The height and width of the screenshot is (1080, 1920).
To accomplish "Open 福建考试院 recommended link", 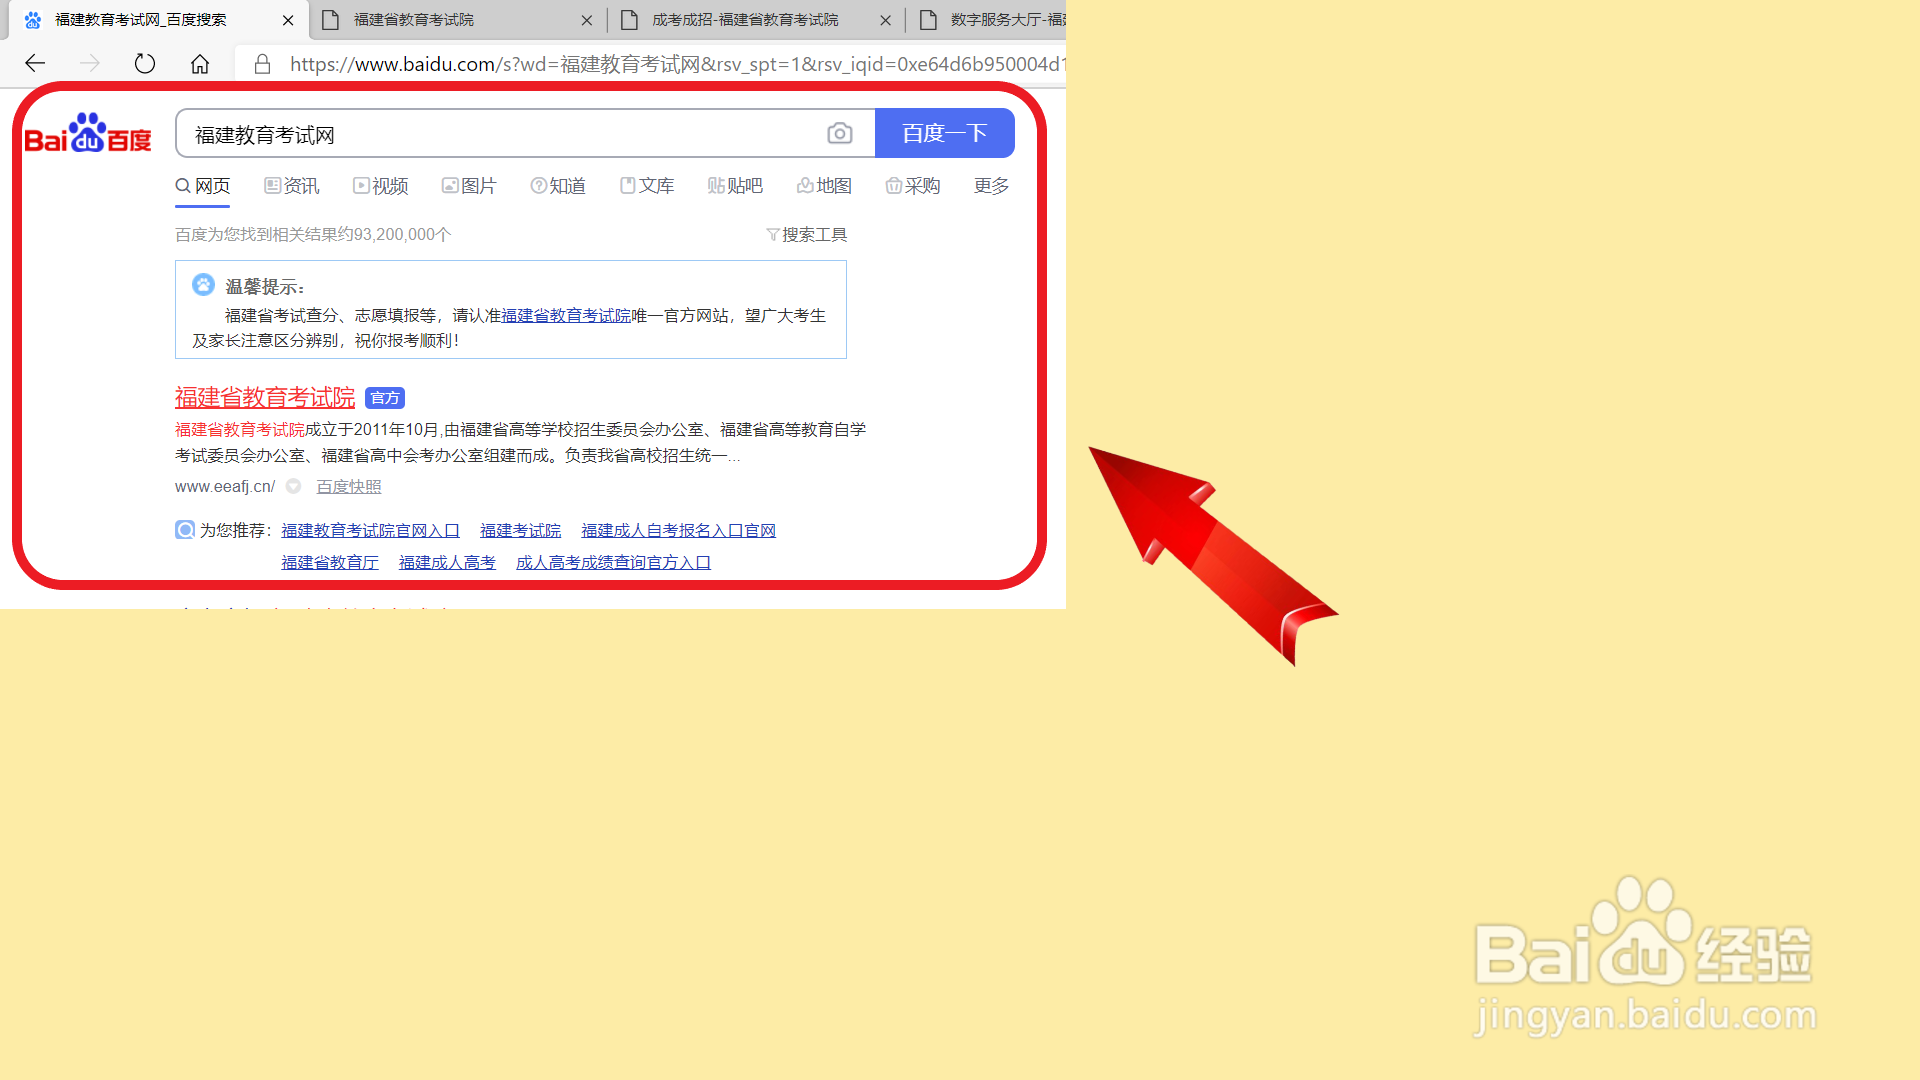I will click(521, 531).
